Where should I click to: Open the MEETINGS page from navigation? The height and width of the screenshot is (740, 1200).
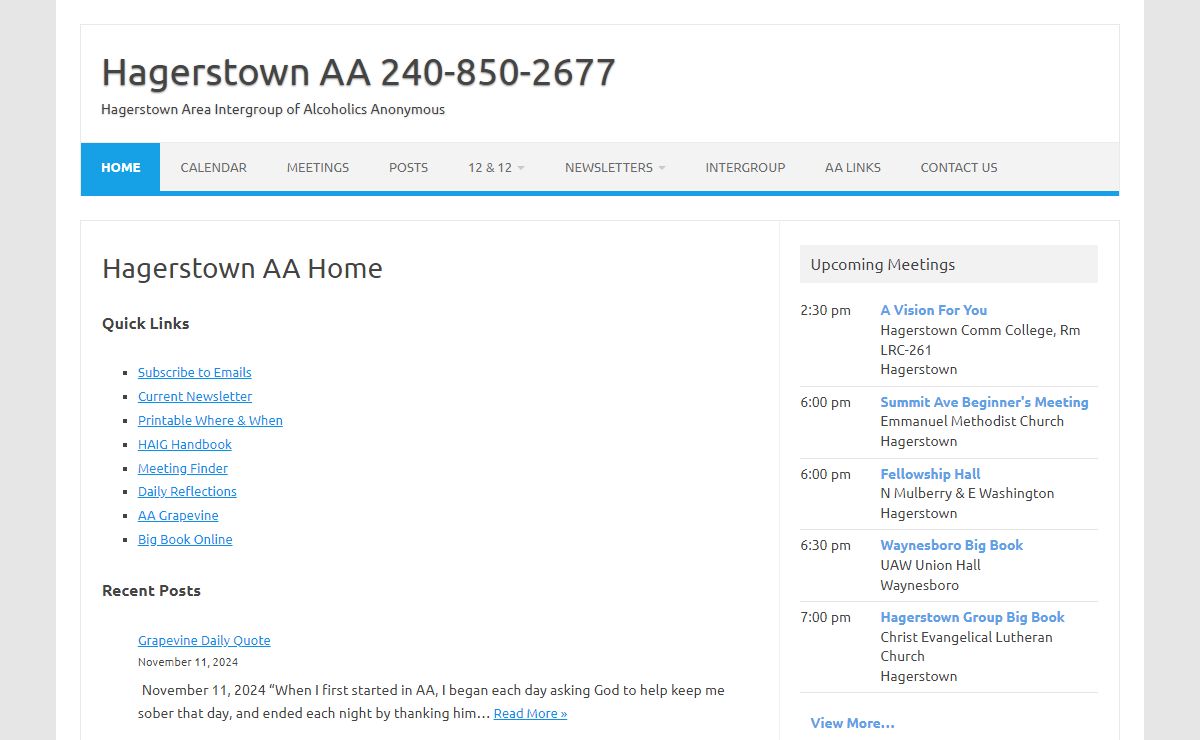pyautogui.click(x=318, y=167)
